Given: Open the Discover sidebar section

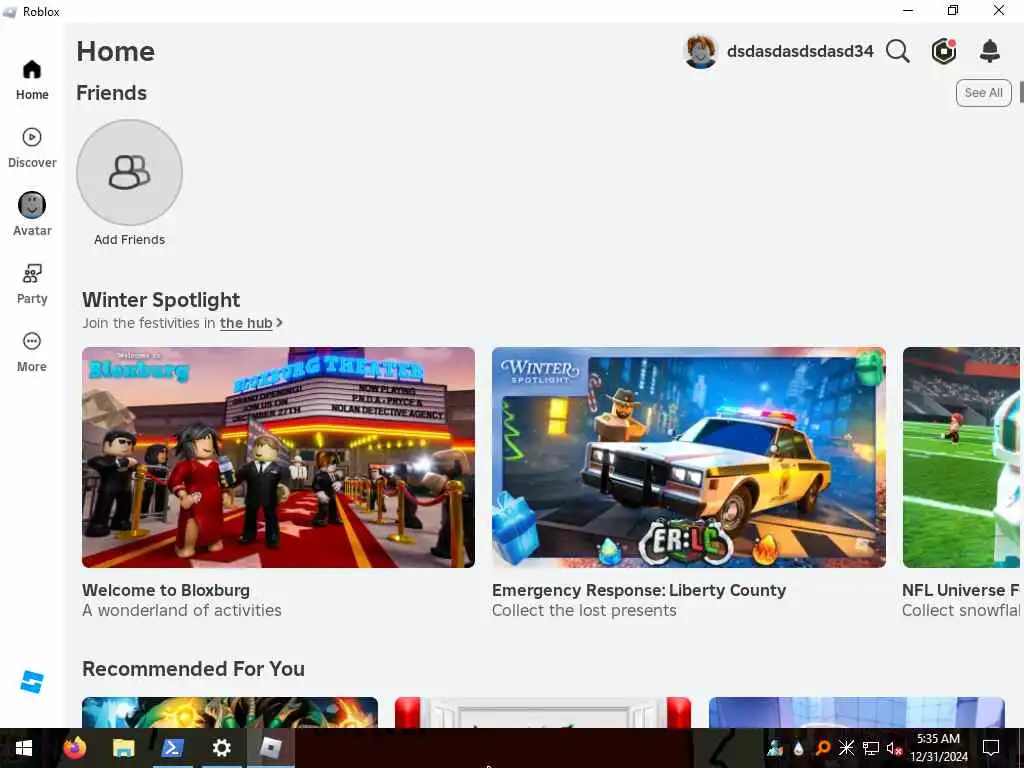Looking at the screenshot, I should point(31,148).
